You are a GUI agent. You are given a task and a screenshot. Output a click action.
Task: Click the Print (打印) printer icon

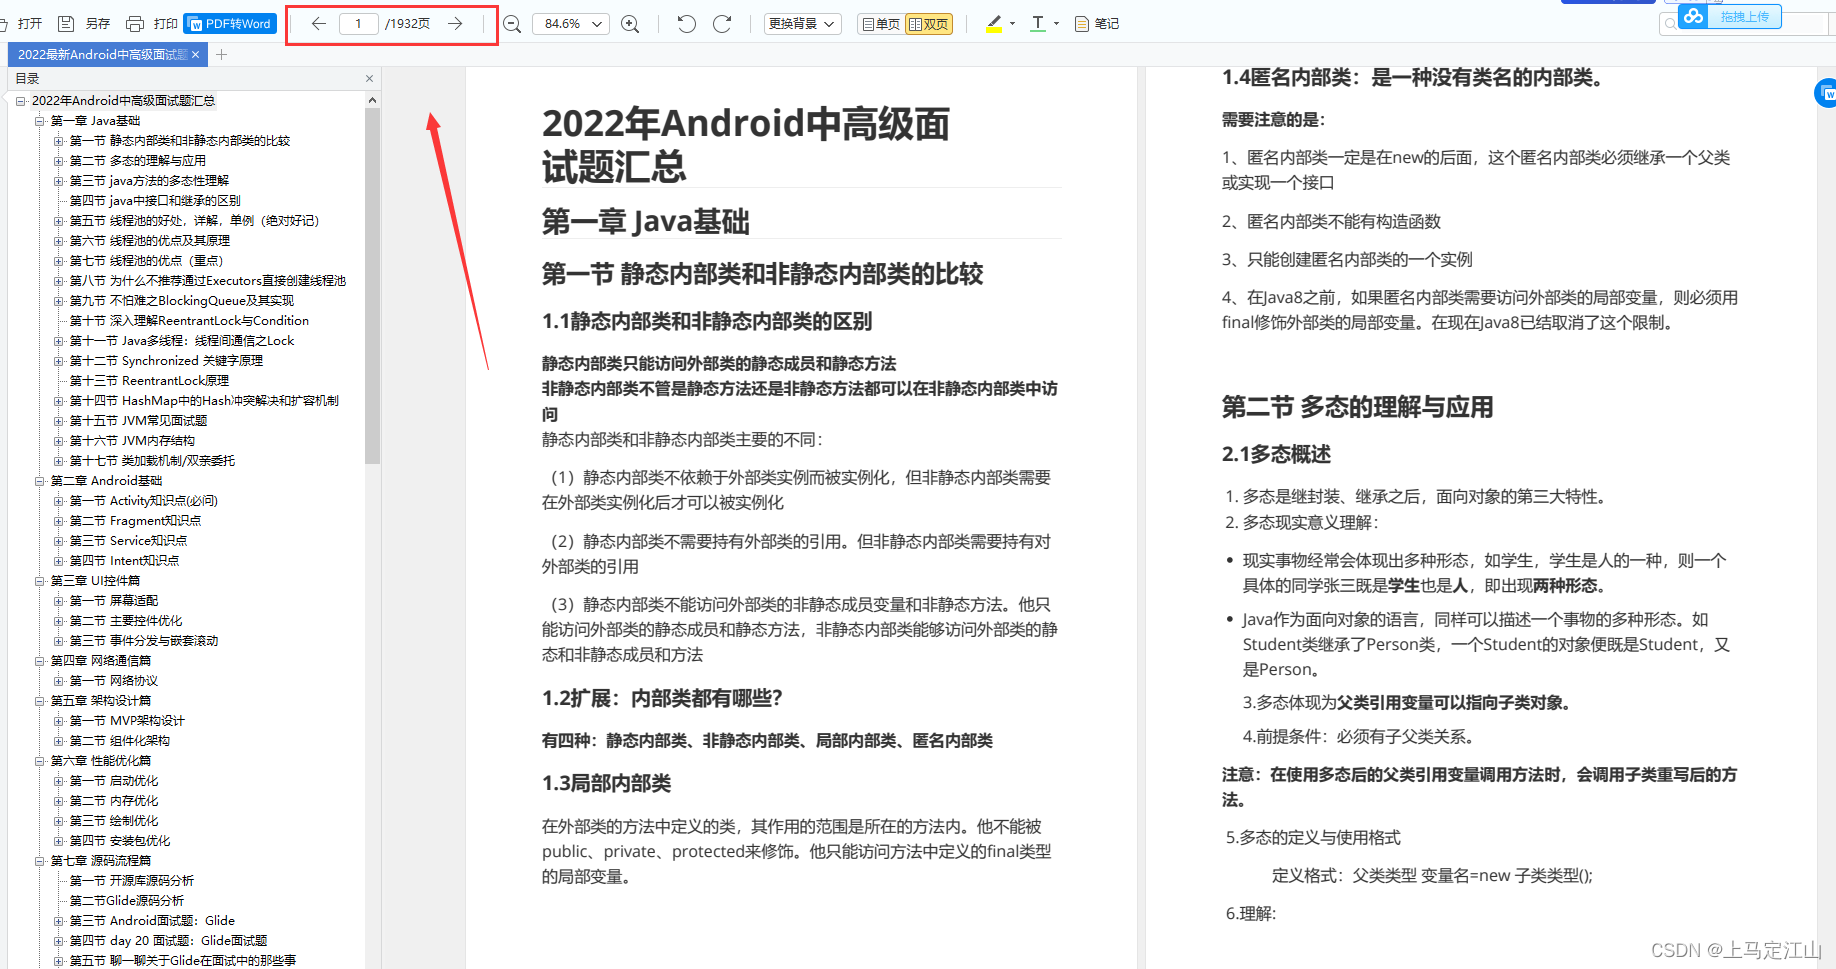coord(135,23)
